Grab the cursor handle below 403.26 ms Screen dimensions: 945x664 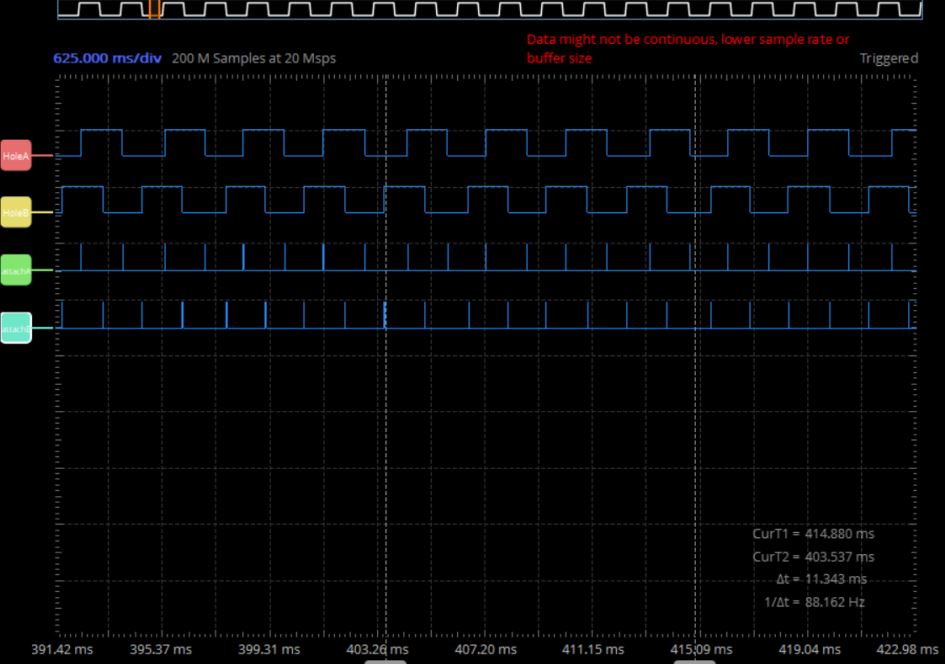click(x=385, y=660)
